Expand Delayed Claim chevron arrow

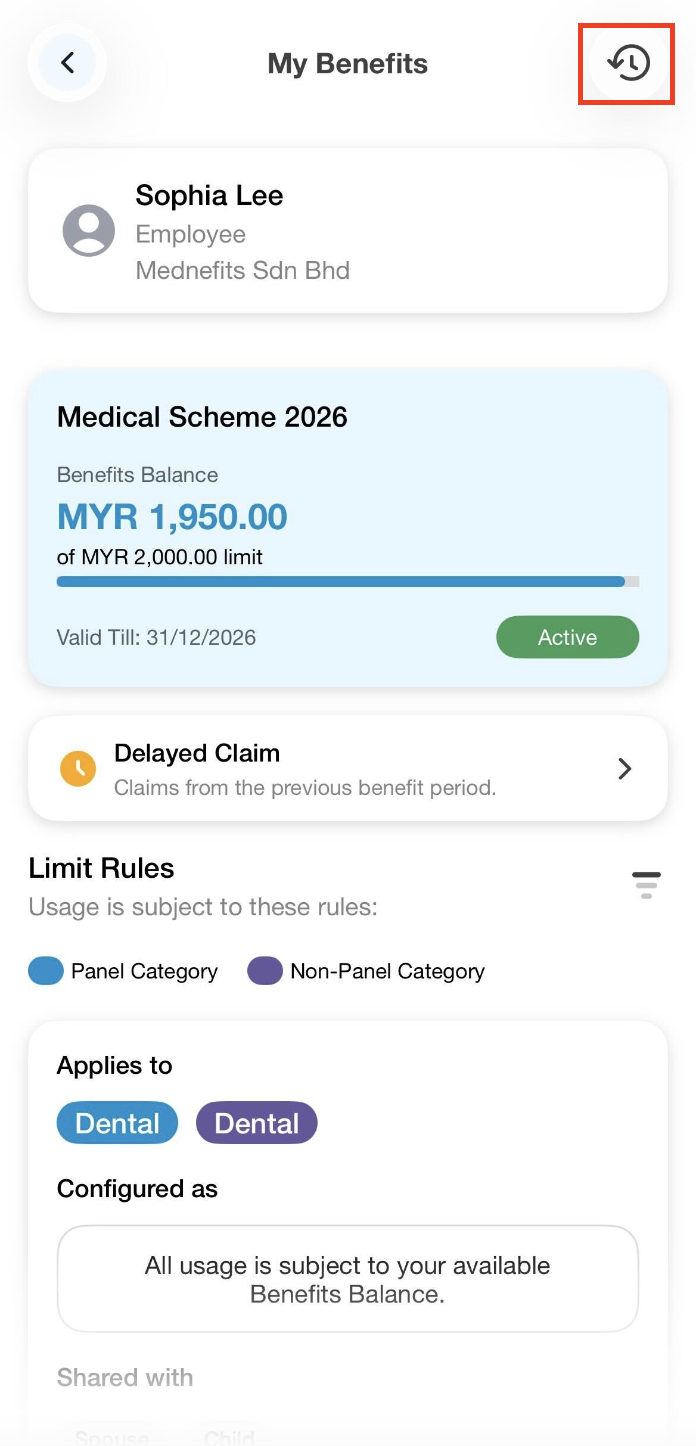(625, 768)
